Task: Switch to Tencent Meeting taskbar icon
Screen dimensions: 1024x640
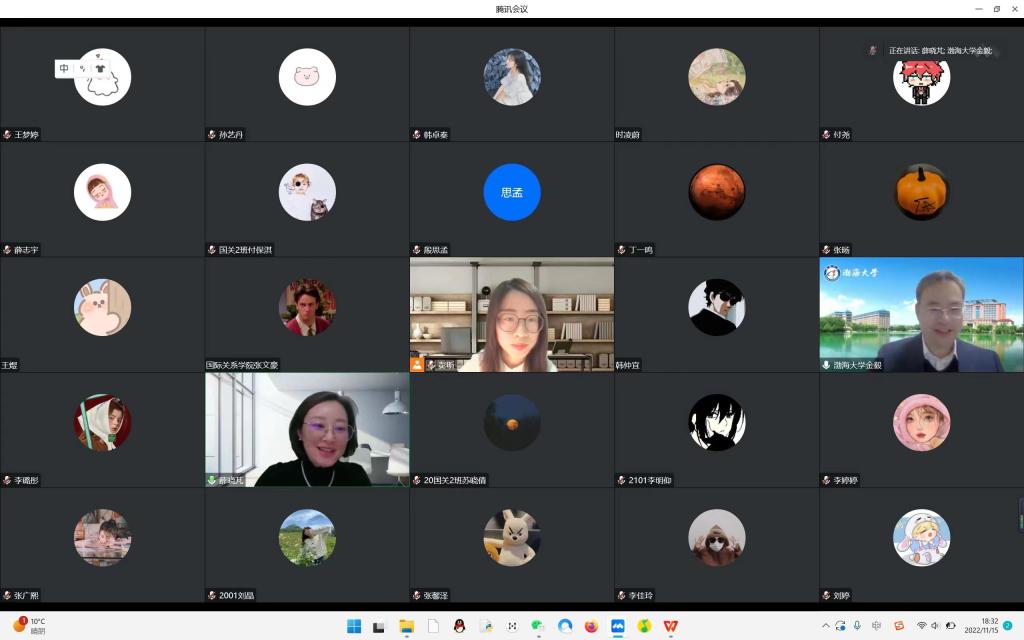Action: tap(618, 626)
